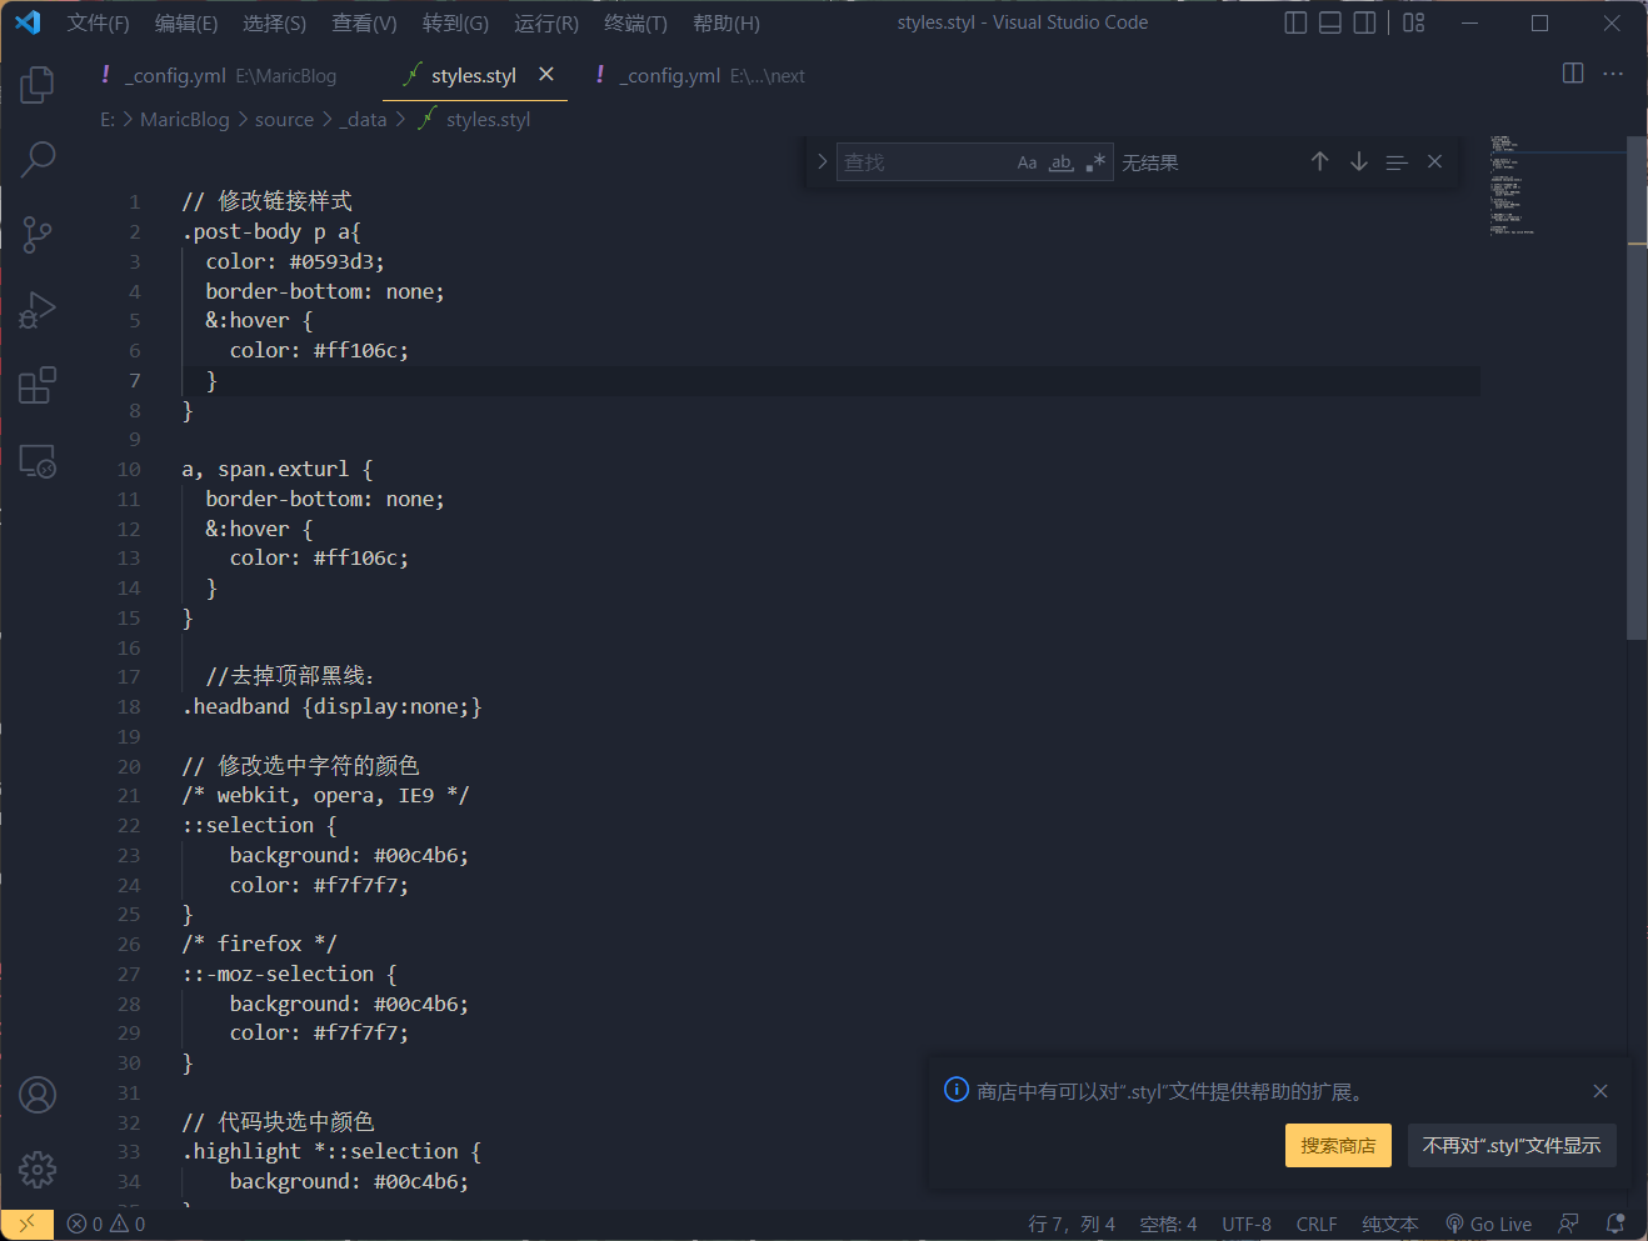
Task: Open the 查看(V) menu
Action: pos(364,23)
